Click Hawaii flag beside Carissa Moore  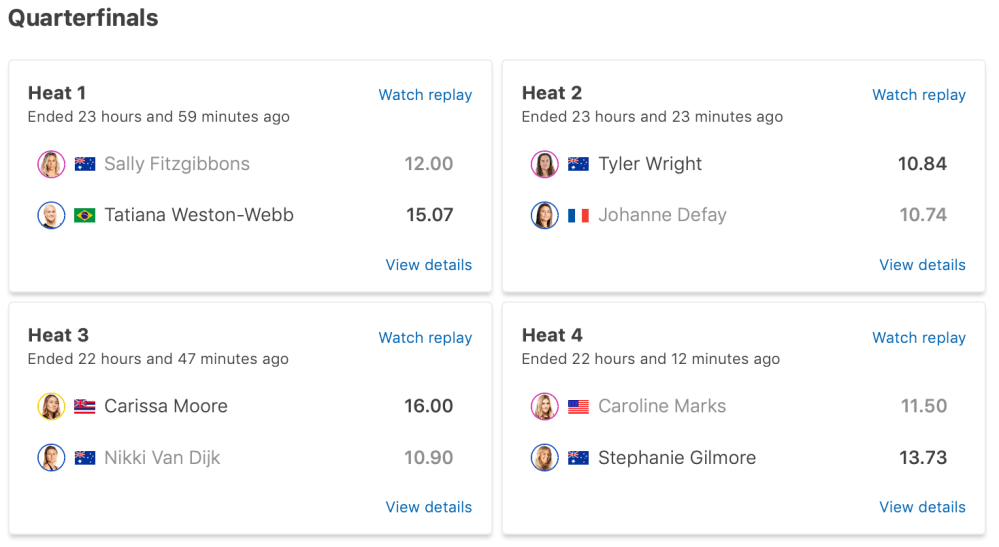[85, 406]
